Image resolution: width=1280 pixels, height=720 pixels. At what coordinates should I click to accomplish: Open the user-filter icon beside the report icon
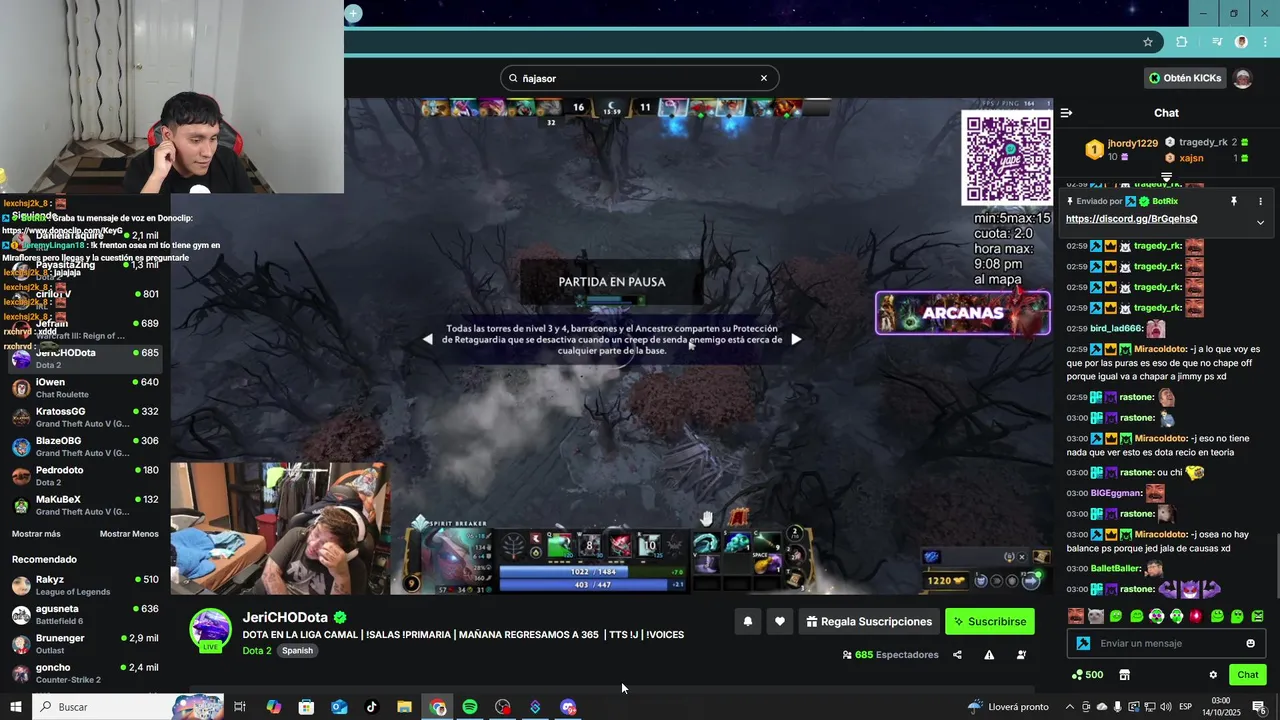[x=1021, y=655]
